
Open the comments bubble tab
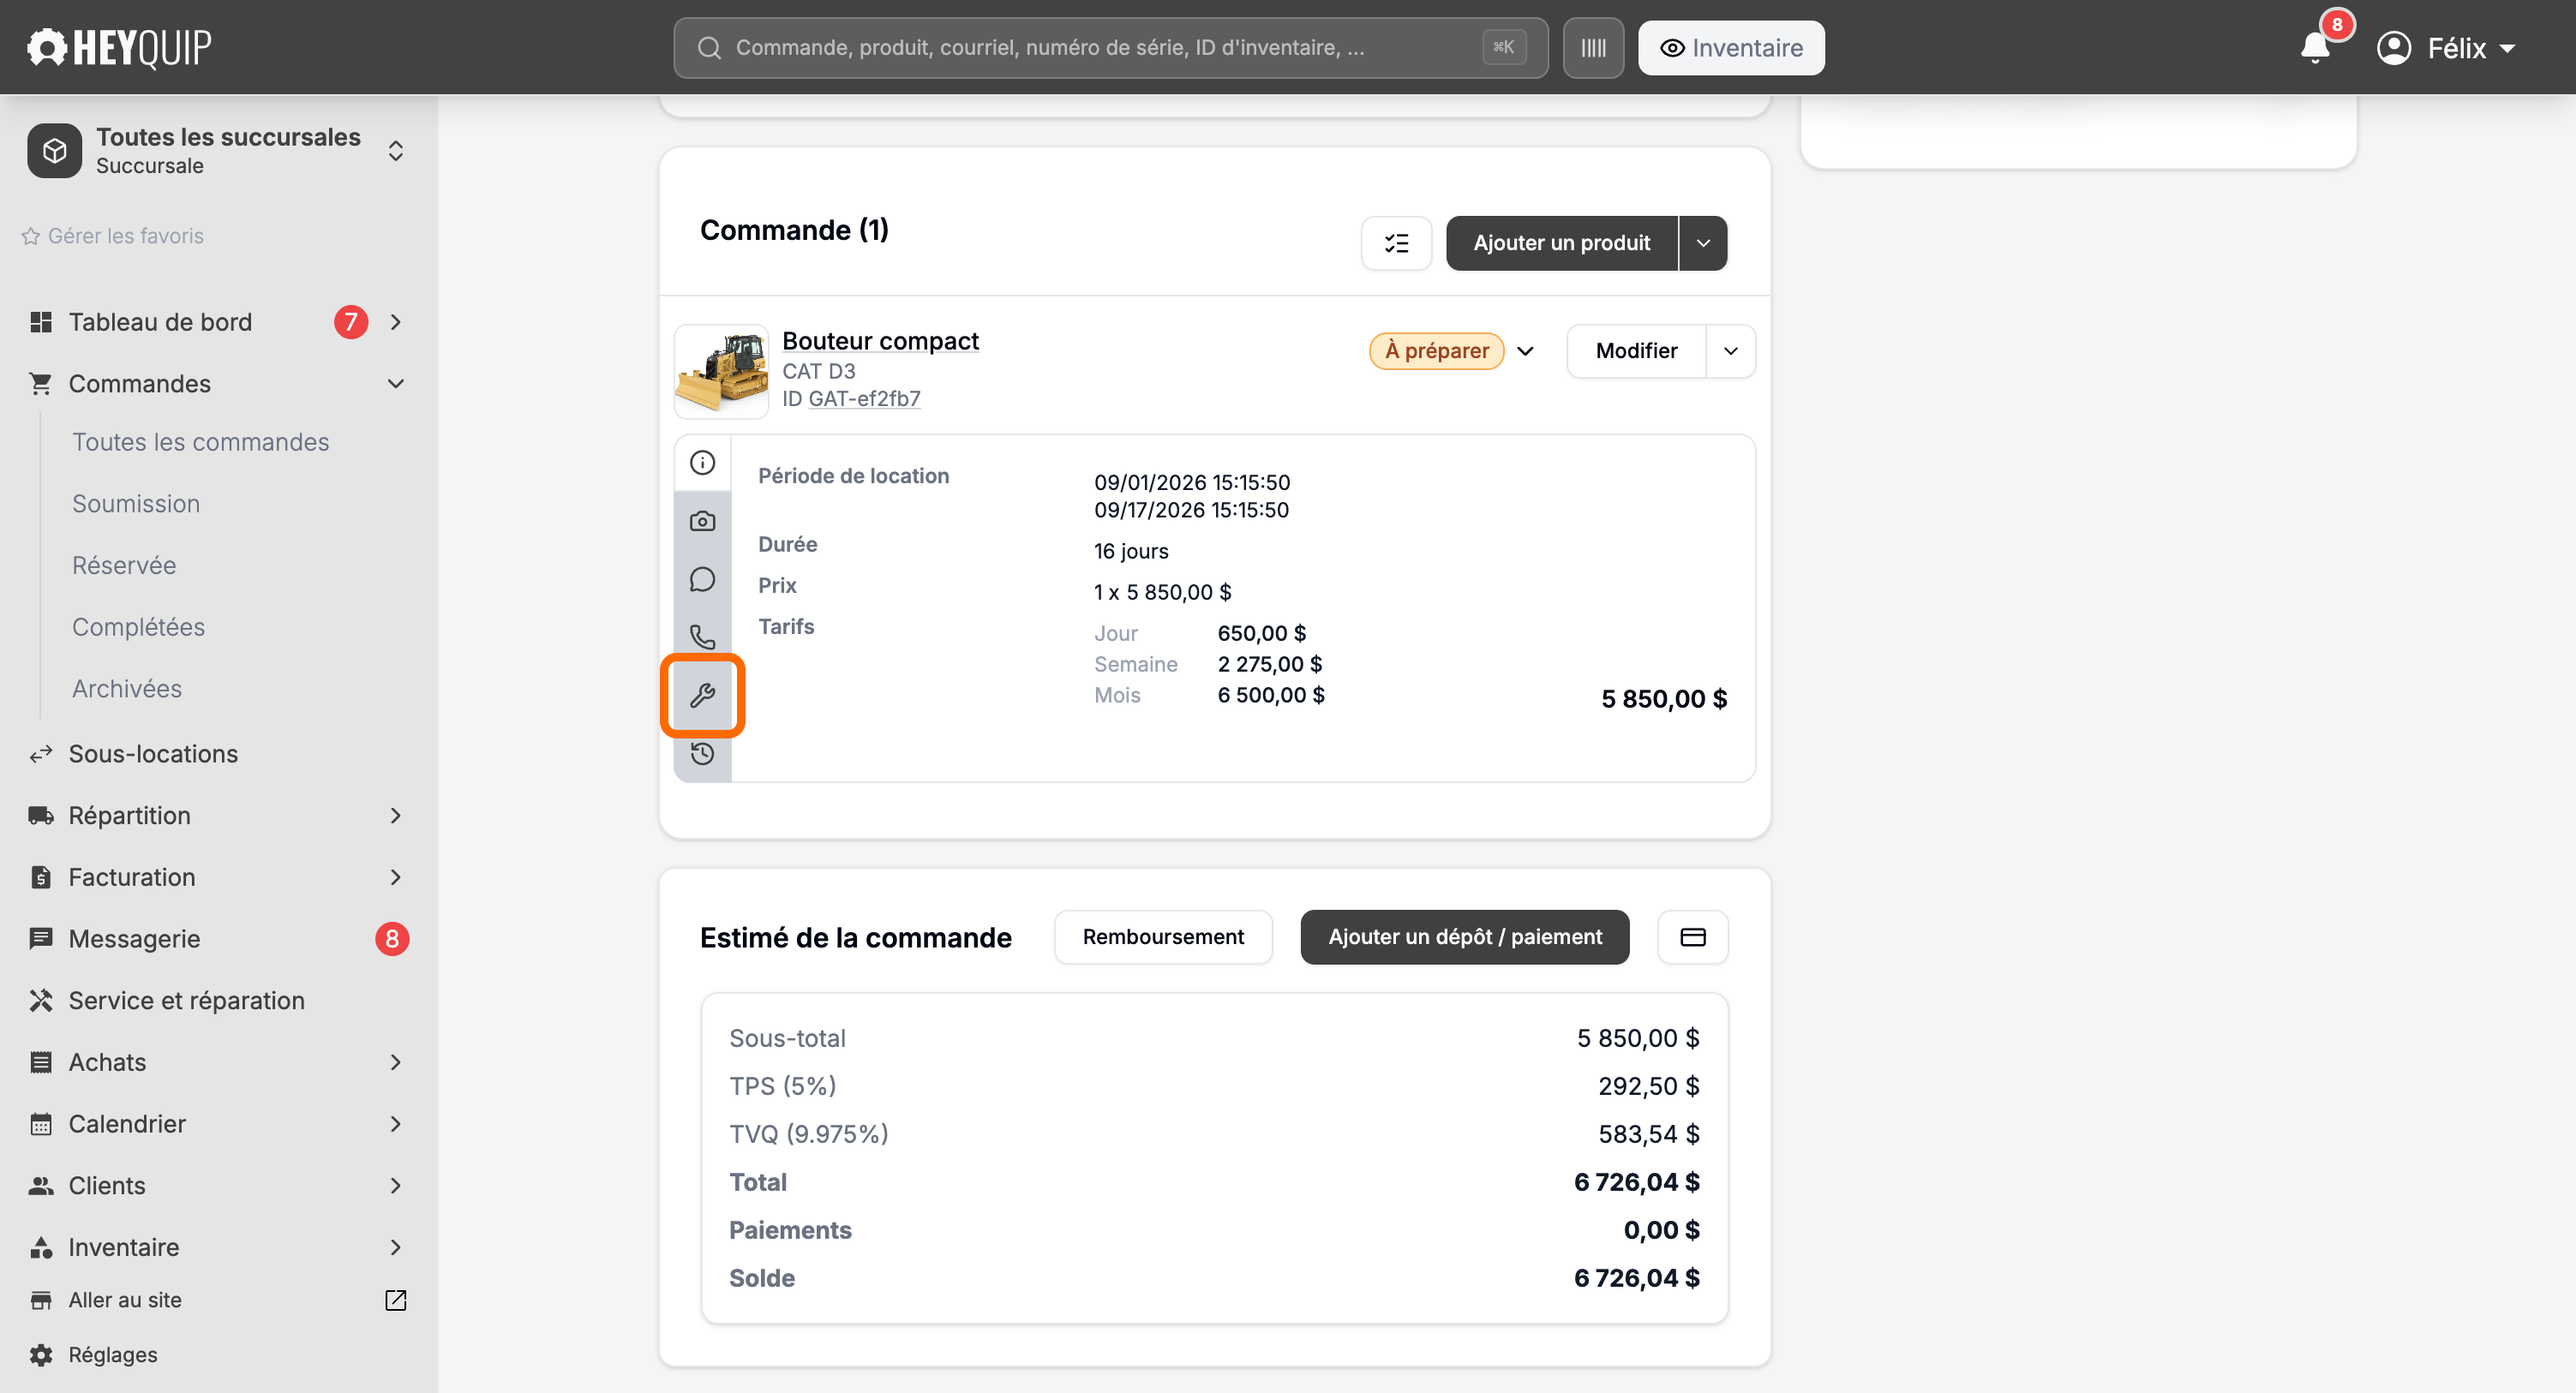point(703,580)
